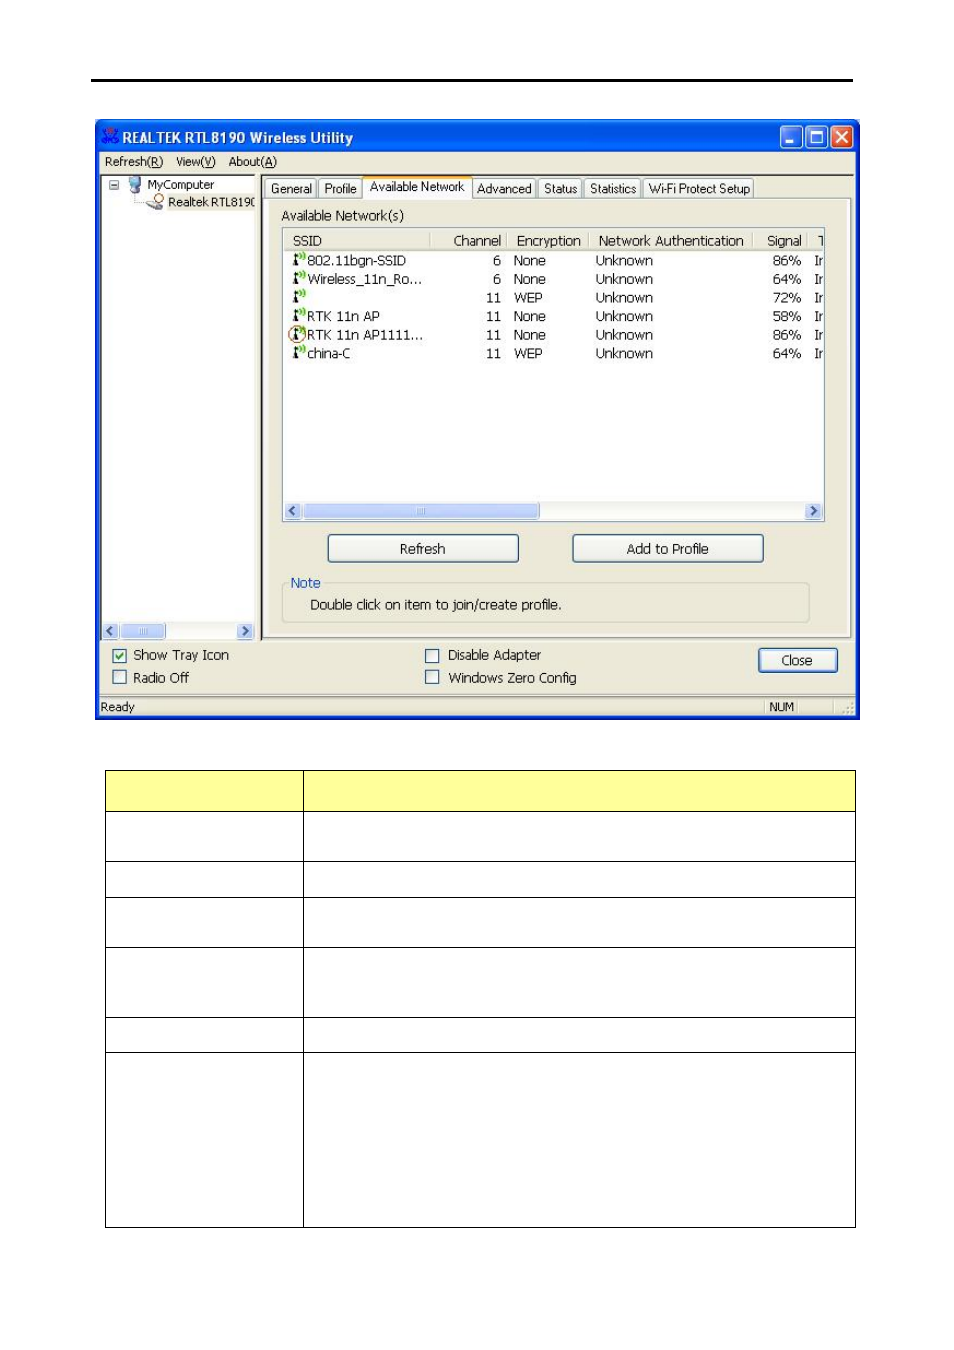This screenshot has width=954, height=1350.
Task: Click the connected icon of RTK 11n AP1111...
Action: (297, 334)
